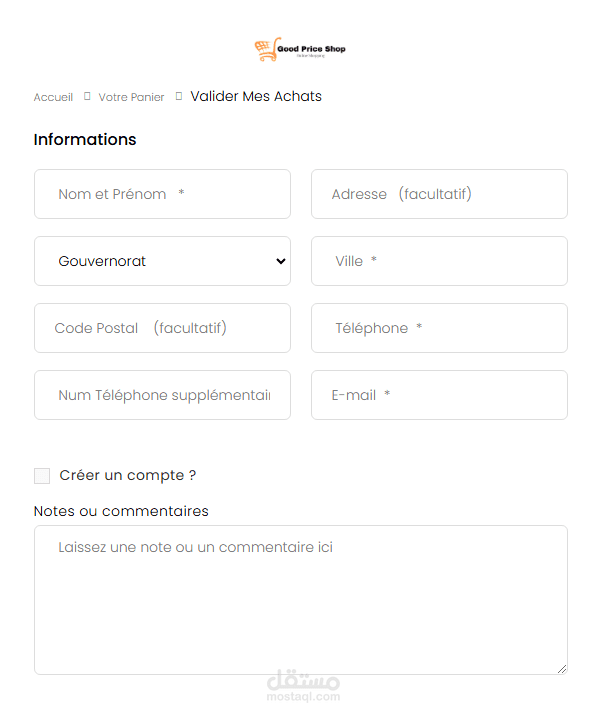608x717 pixels.
Task: Click the Créer un compte label text
Action: pyautogui.click(x=128, y=476)
